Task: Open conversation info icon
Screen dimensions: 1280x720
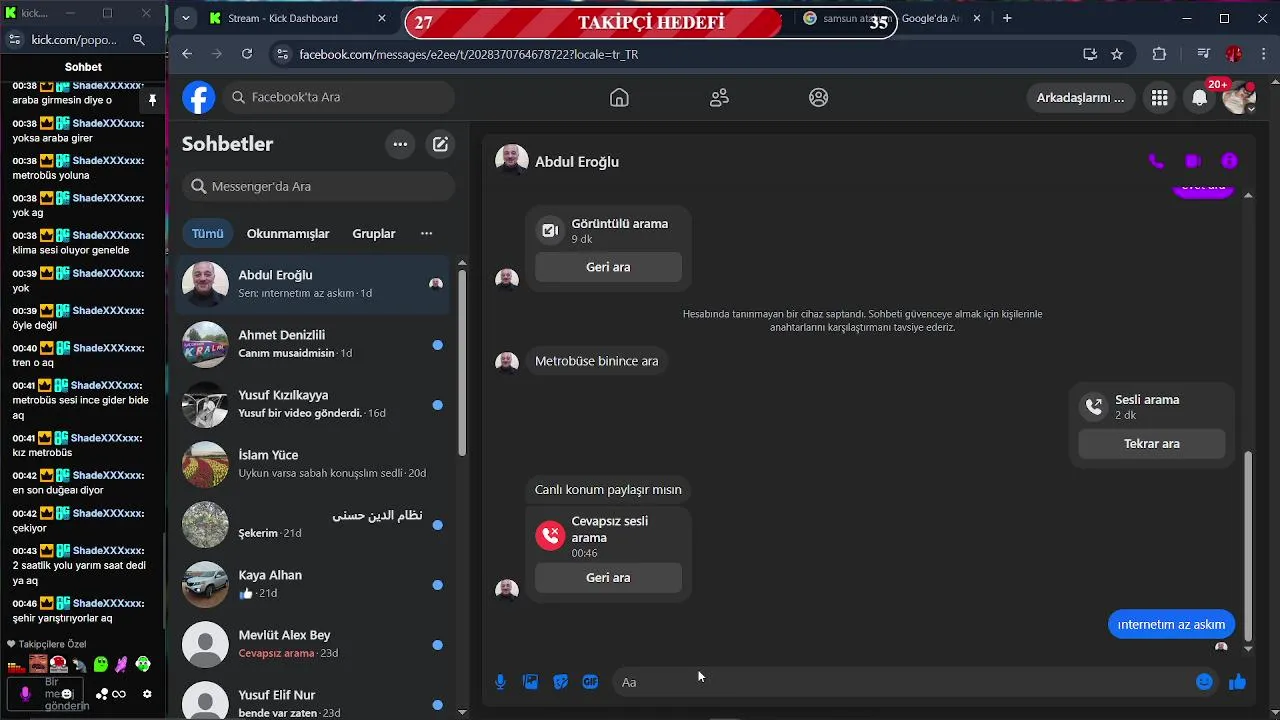Action: coord(1229,161)
